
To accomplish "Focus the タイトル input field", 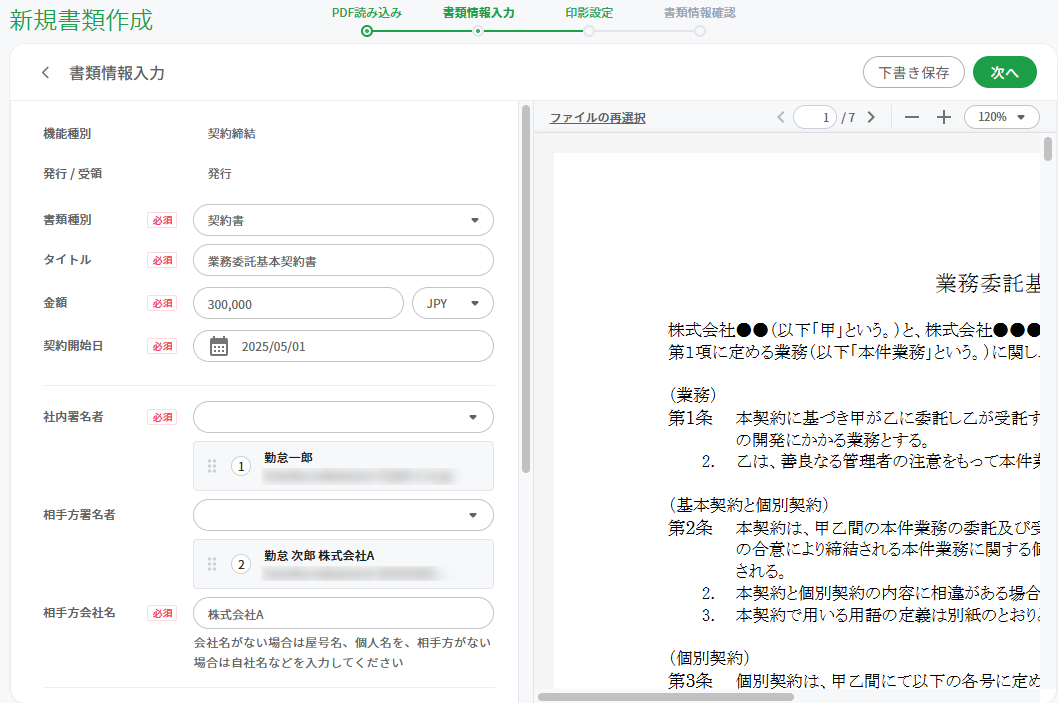I will (343, 260).
